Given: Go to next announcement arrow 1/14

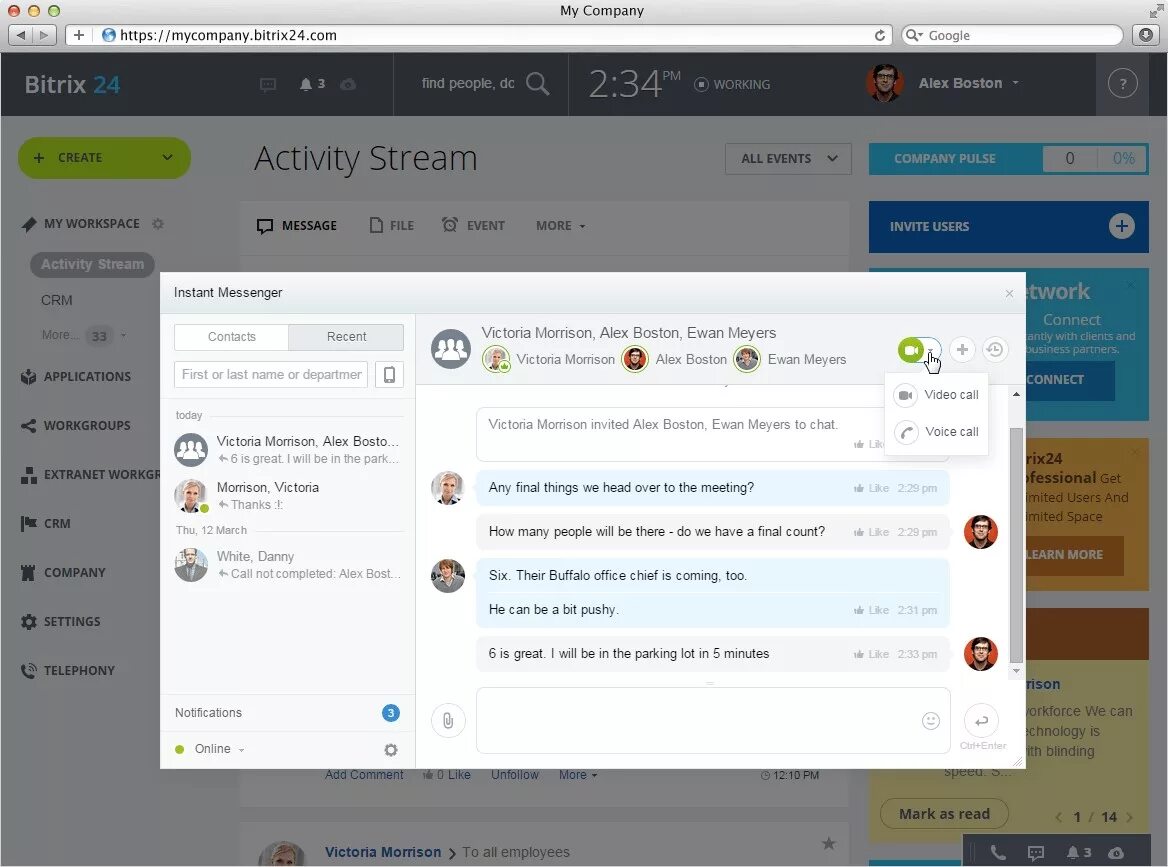Looking at the screenshot, I should click(1130, 817).
